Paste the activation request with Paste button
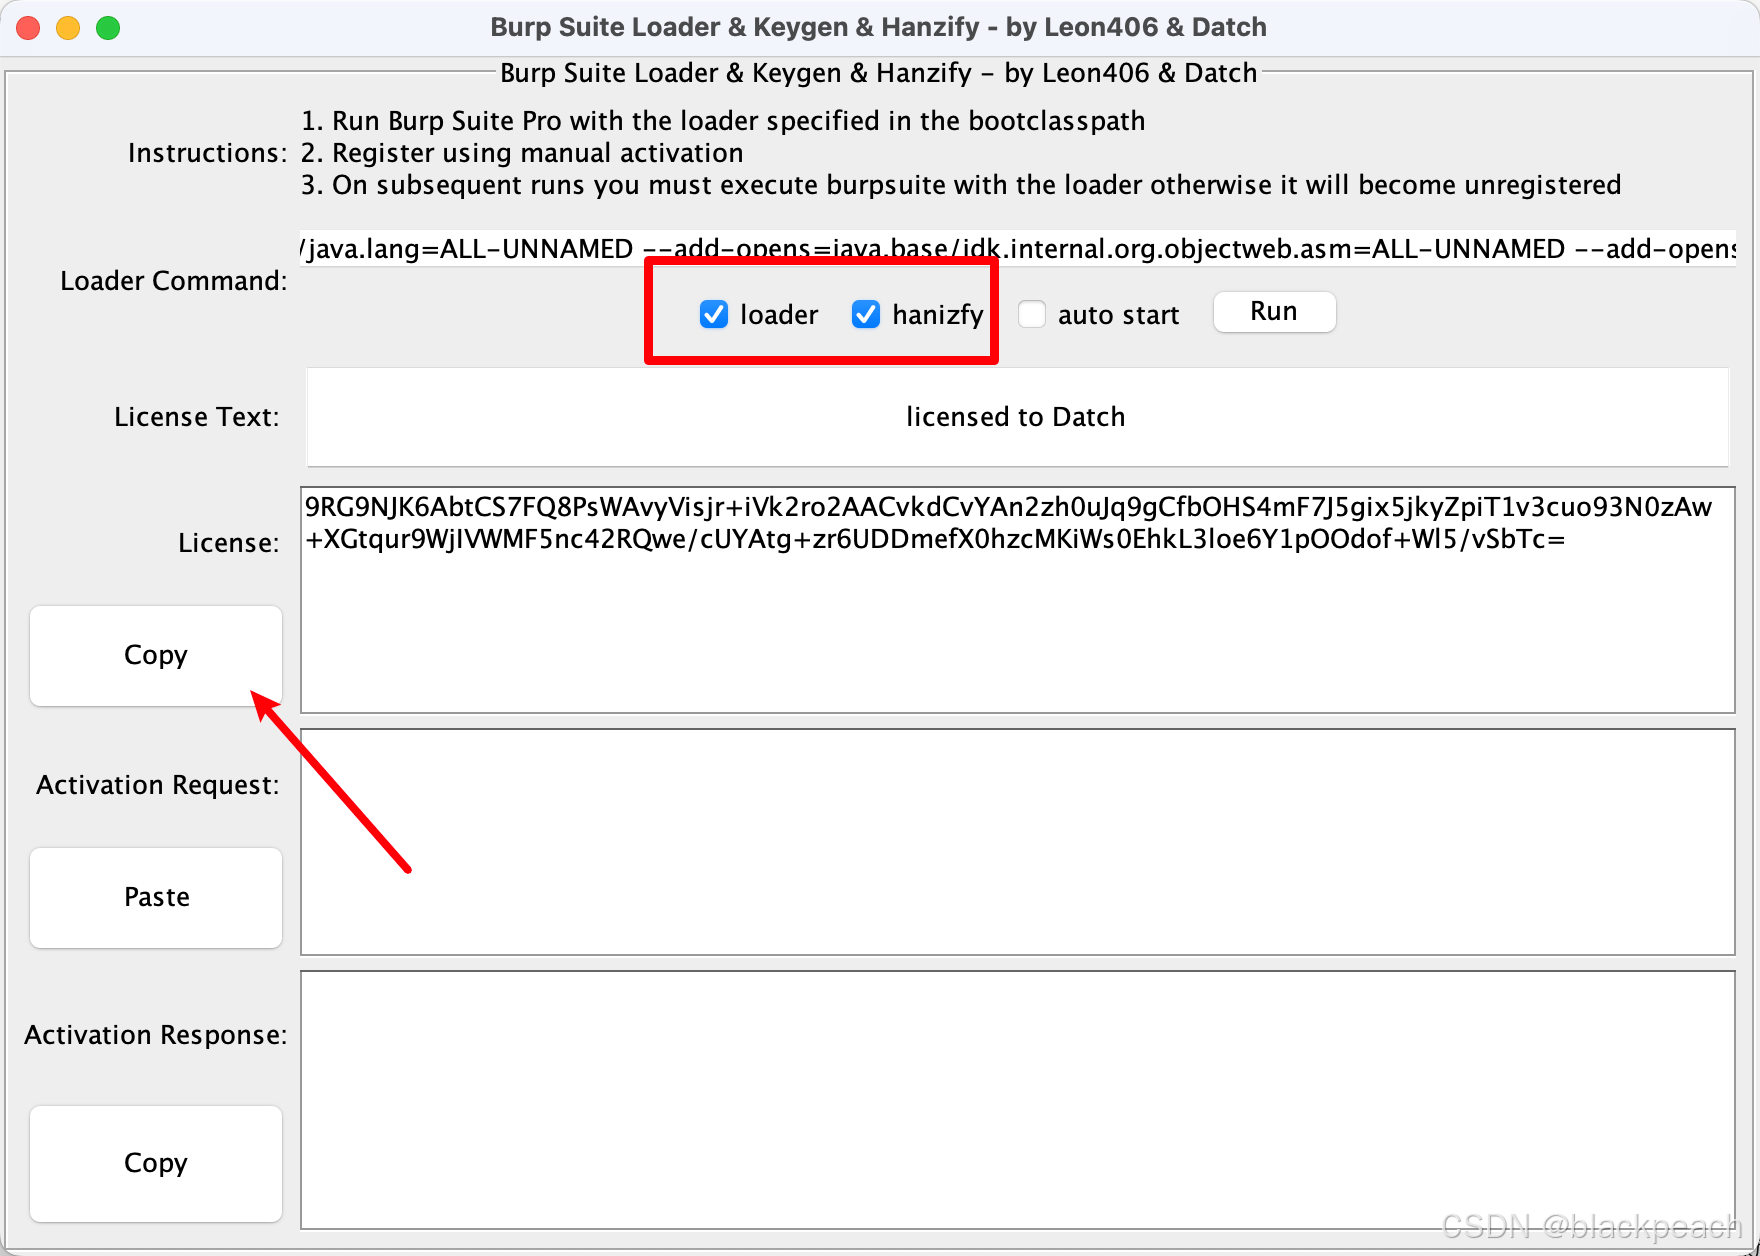Screen dimensions: 1760x1256 [156, 897]
